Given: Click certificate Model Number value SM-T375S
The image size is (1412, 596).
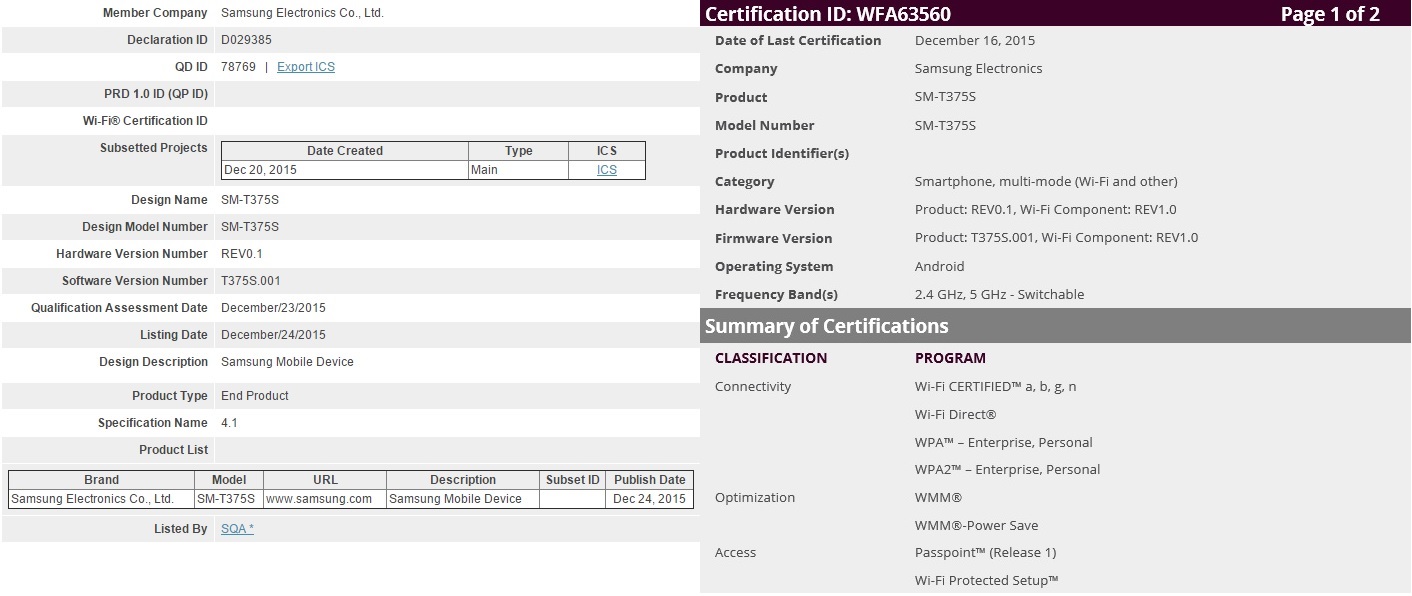Looking at the screenshot, I should [945, 125].
